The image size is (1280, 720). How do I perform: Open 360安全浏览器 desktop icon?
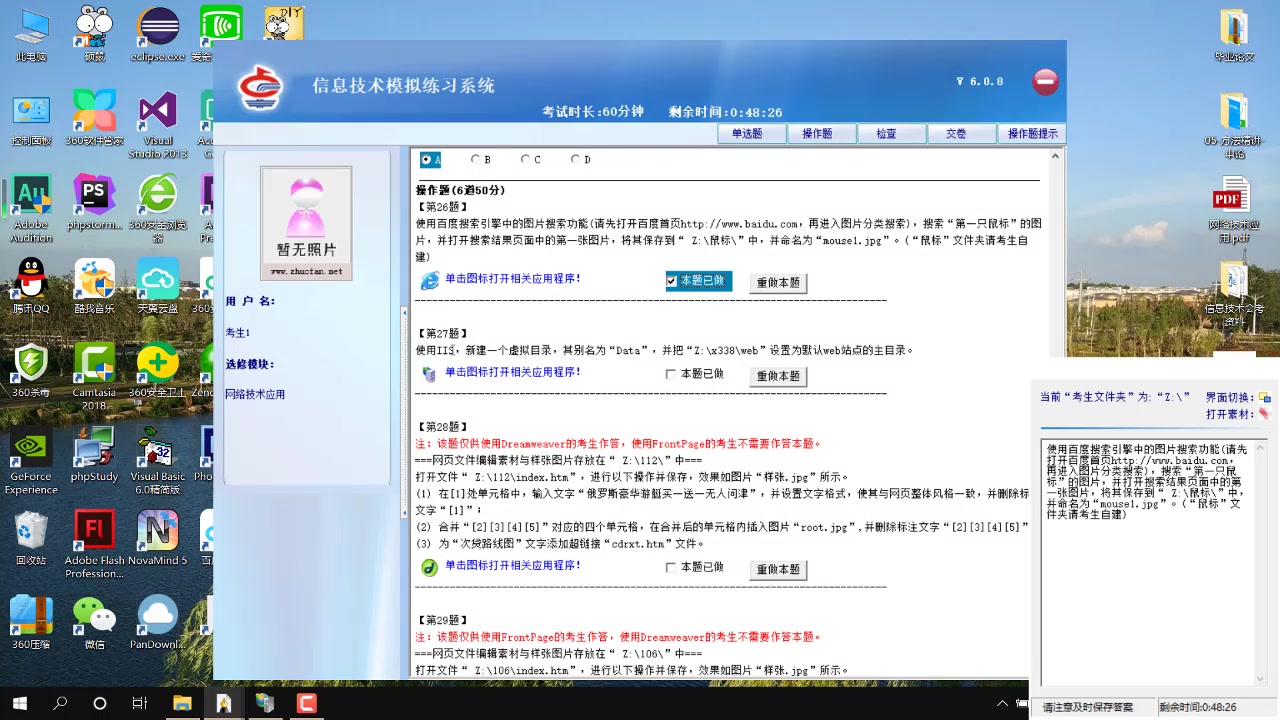pos(158,210)
